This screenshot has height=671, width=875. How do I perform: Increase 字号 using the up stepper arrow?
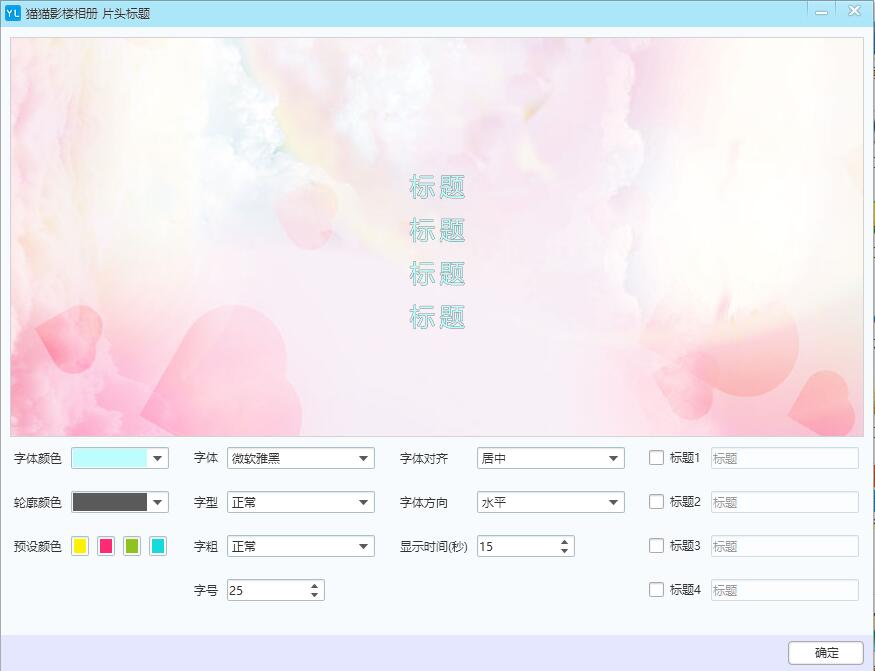[x=314, y=584]
